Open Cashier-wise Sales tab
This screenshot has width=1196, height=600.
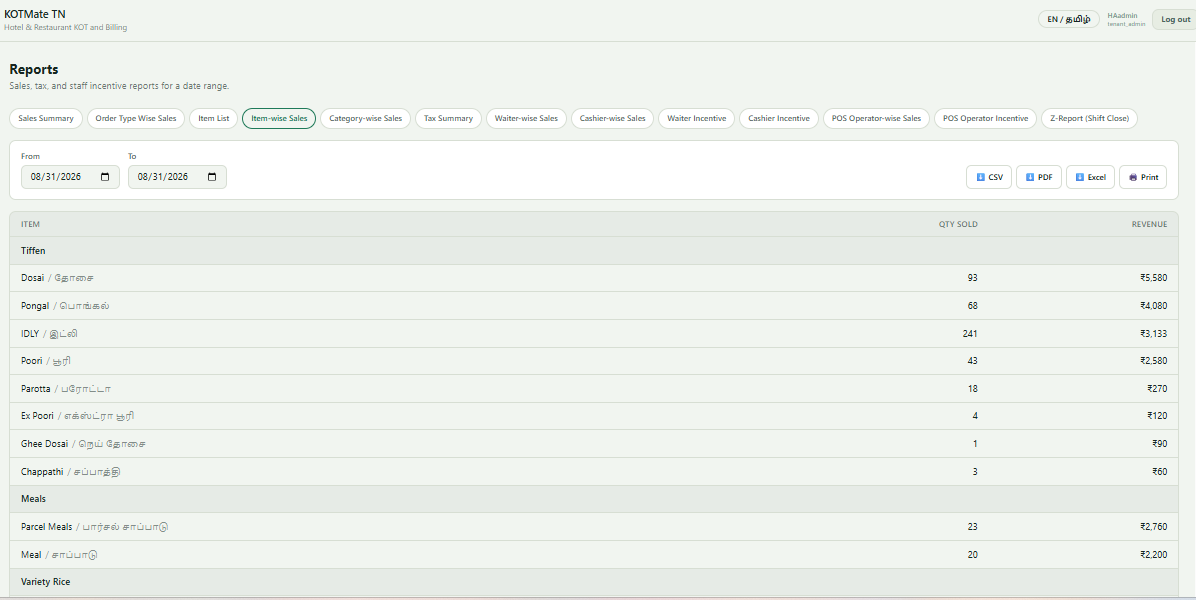[x=612, y=118]
